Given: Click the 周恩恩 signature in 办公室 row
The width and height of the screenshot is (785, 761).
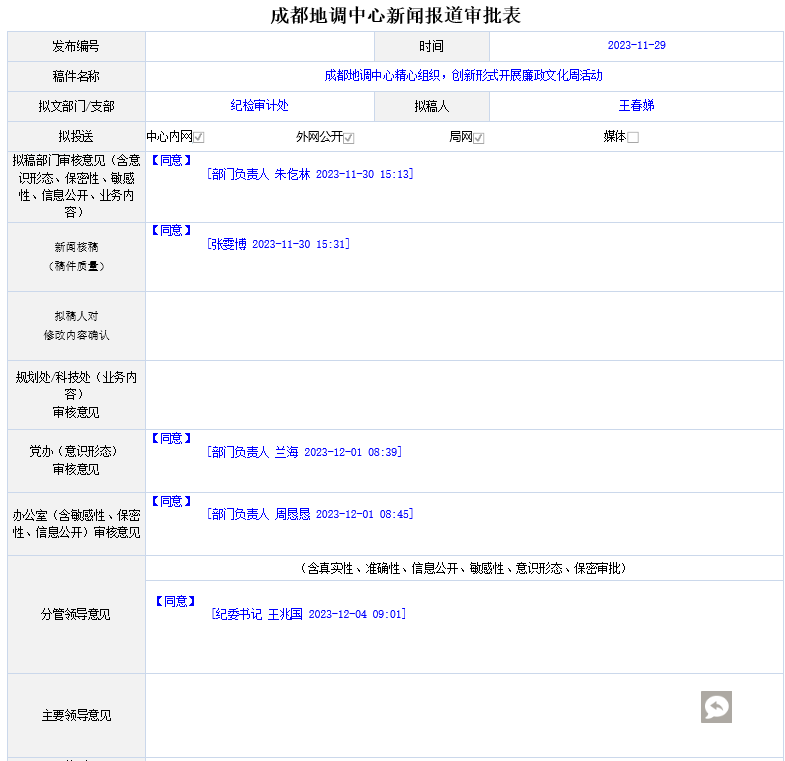Looking at the screenshot, I should [x=310, y=514].
